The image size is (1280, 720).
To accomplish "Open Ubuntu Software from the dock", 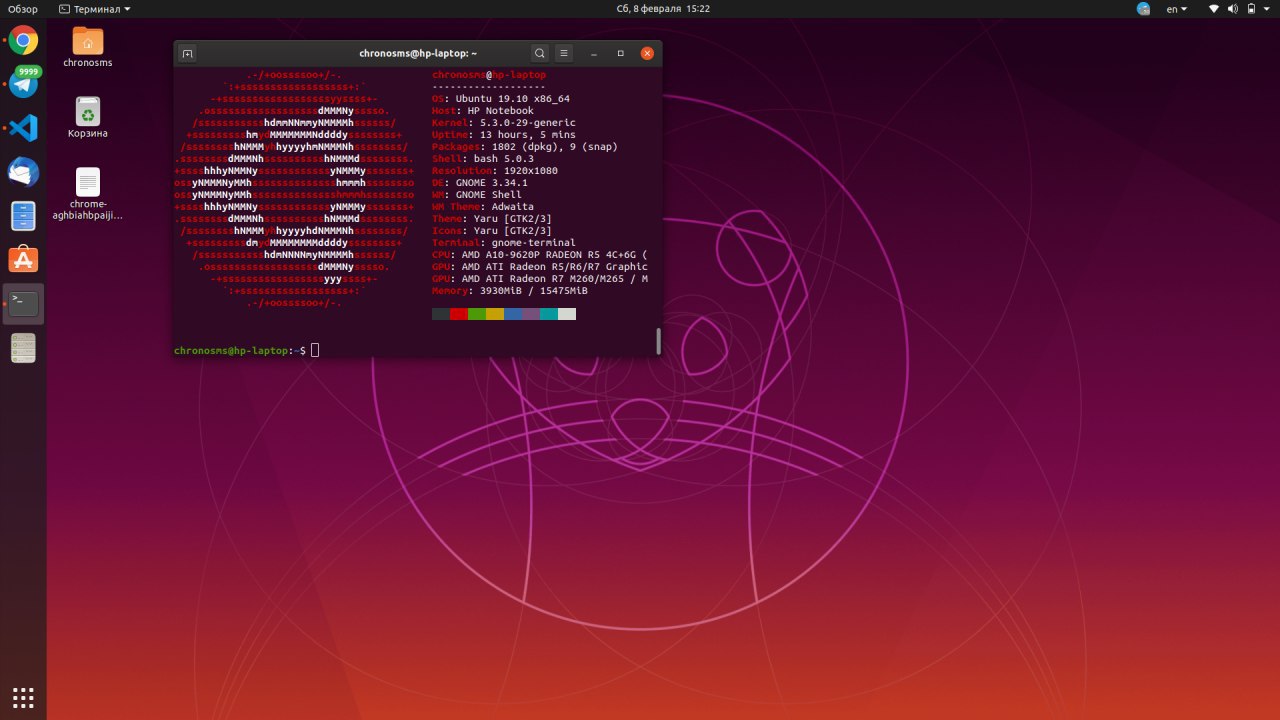I will (x=23, y=259).
